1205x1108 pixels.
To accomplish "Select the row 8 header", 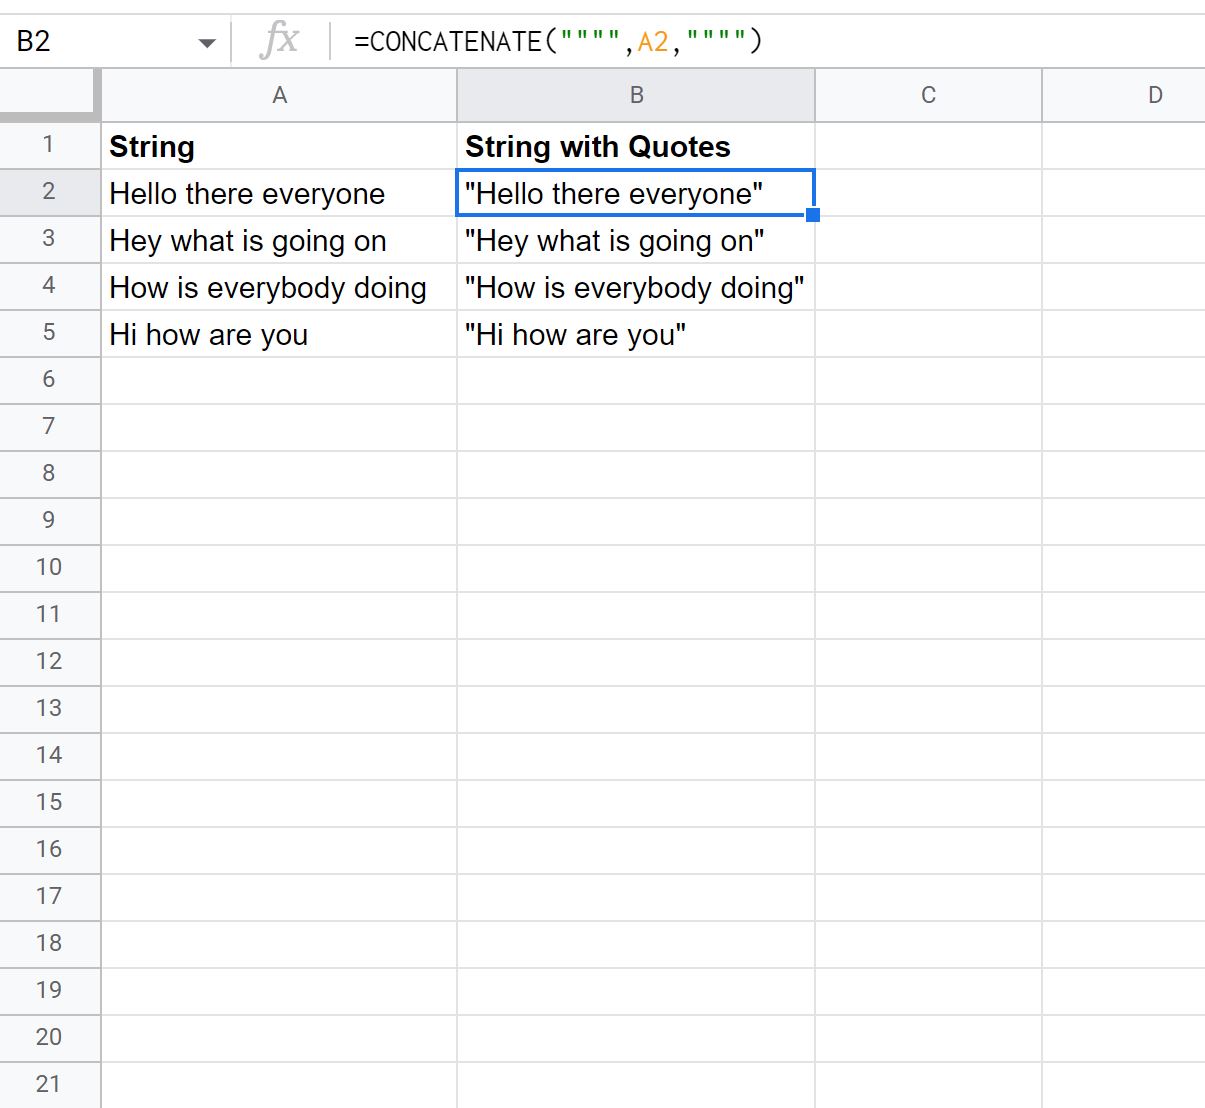I will [x=50, y=474].
